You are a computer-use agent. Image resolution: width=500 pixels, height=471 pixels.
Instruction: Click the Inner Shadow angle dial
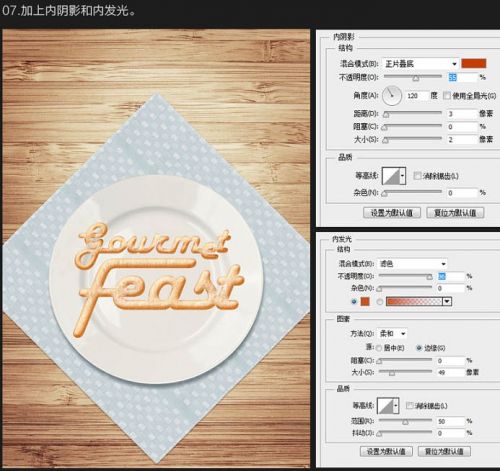pyautogui.click(x=392, y=95)
